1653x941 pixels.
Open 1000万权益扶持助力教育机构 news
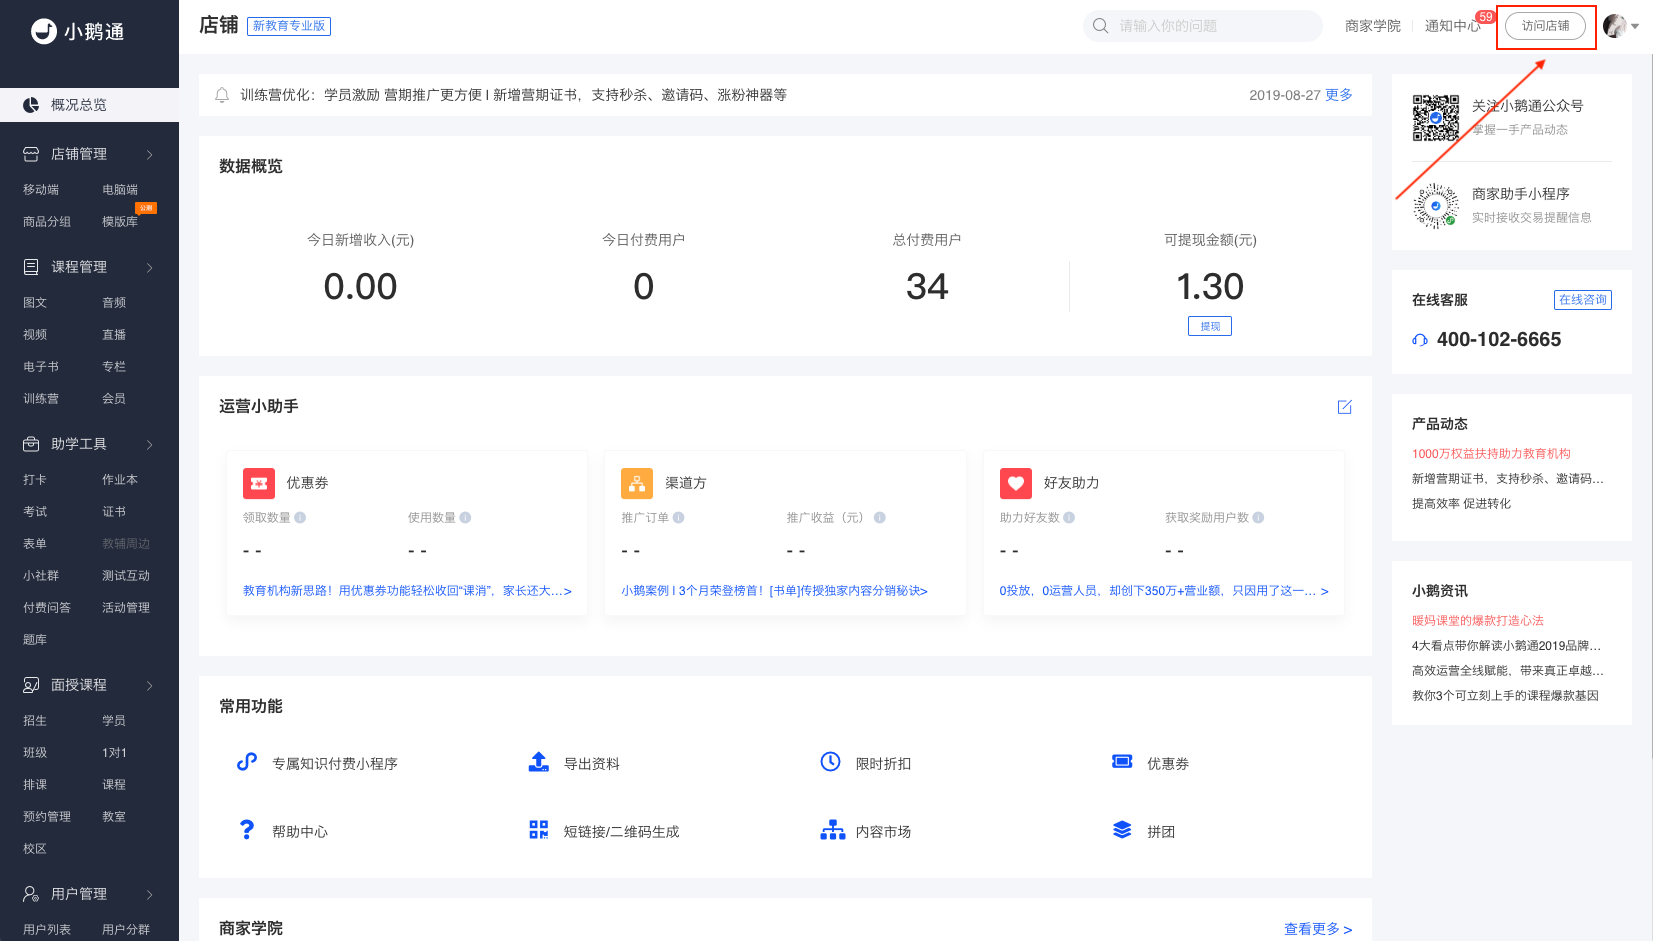[1491, 454]
